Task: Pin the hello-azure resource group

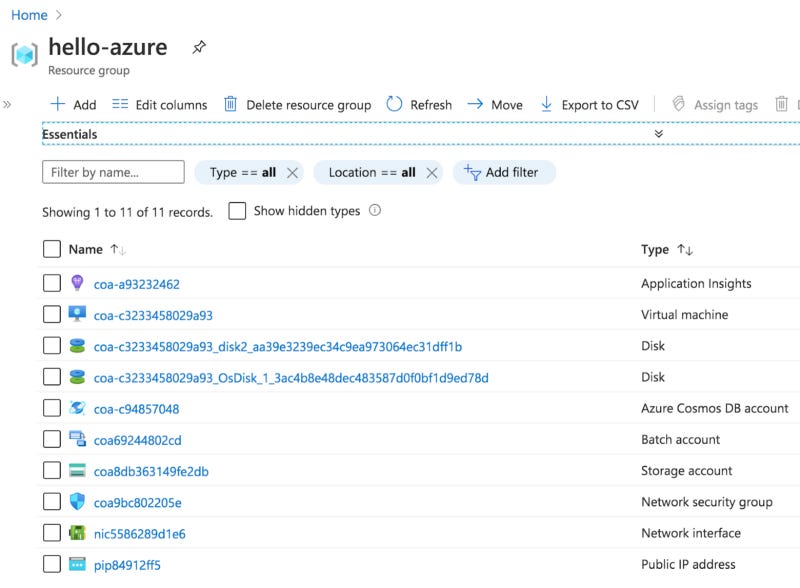Action: [198, 47]
